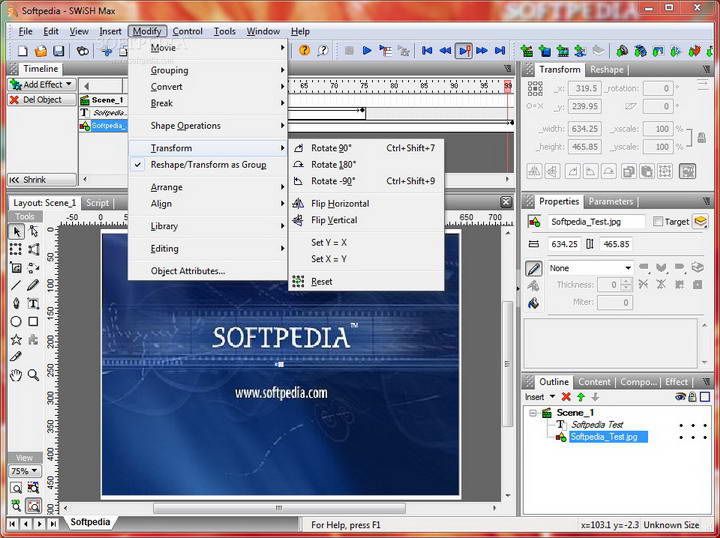The height and width of the screenshot is (538, 720).
Task: Click the width field showing 634.25 in Properties
Action: tap(564, 244)
